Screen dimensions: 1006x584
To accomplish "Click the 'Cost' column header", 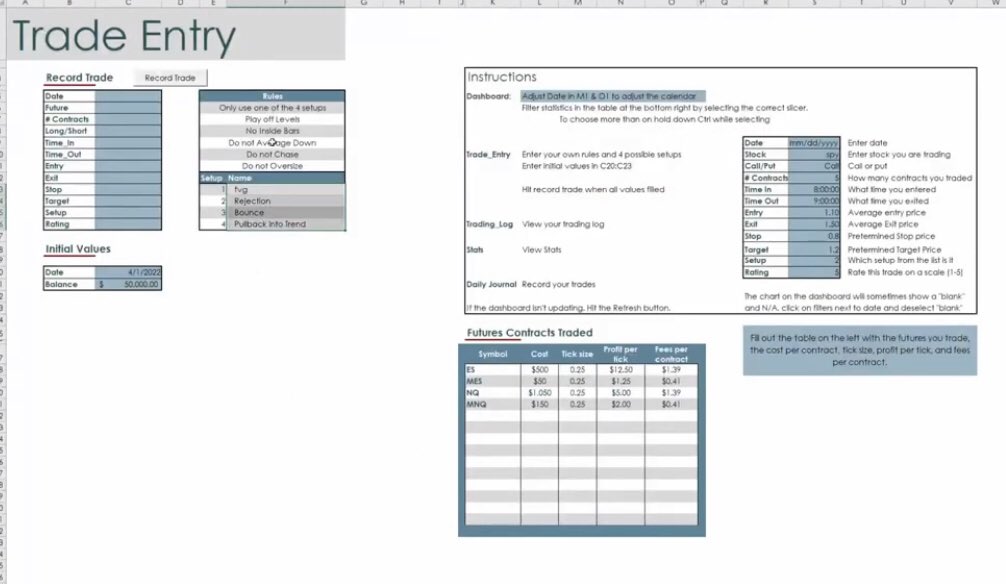I will pyautogui.click(x=540, y=354).
